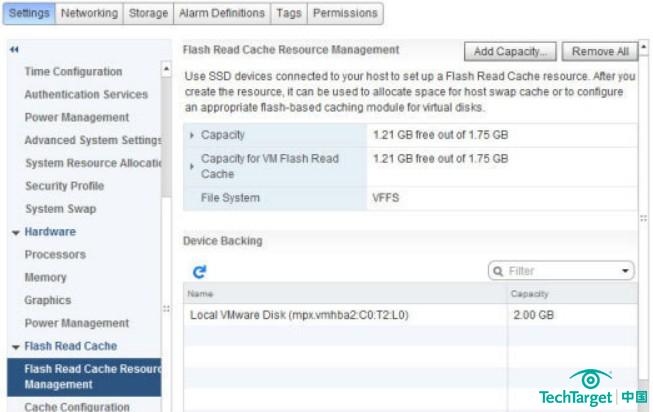Collapse the left navigation pane using double-arrow icon

(x=13, y=49)
